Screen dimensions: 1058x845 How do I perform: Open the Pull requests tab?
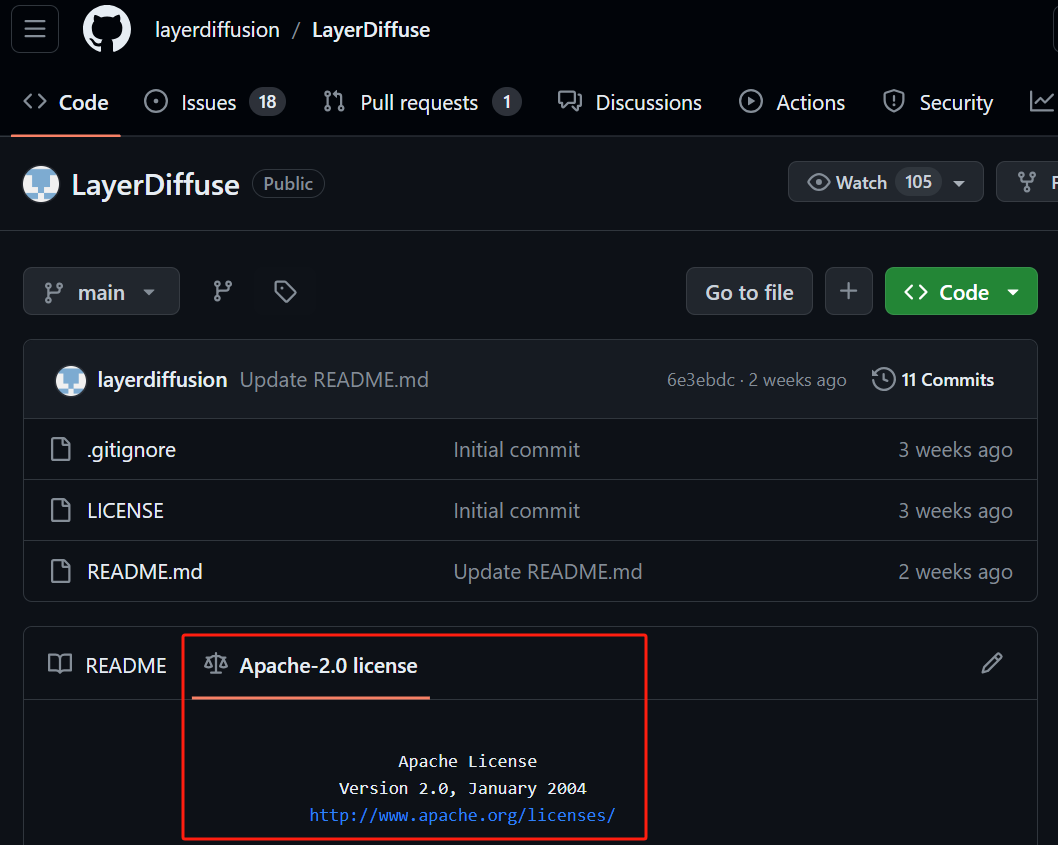coord(422,103)
